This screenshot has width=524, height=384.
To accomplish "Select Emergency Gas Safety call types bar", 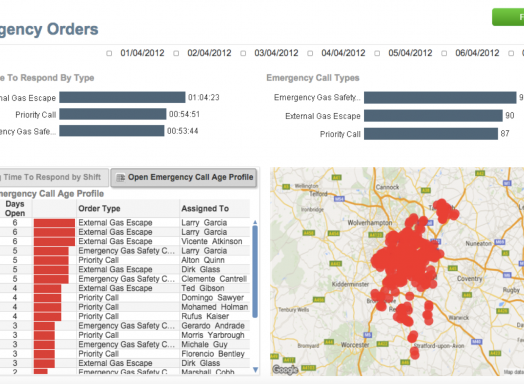I will pyautogui.click(x=440, y=98).
